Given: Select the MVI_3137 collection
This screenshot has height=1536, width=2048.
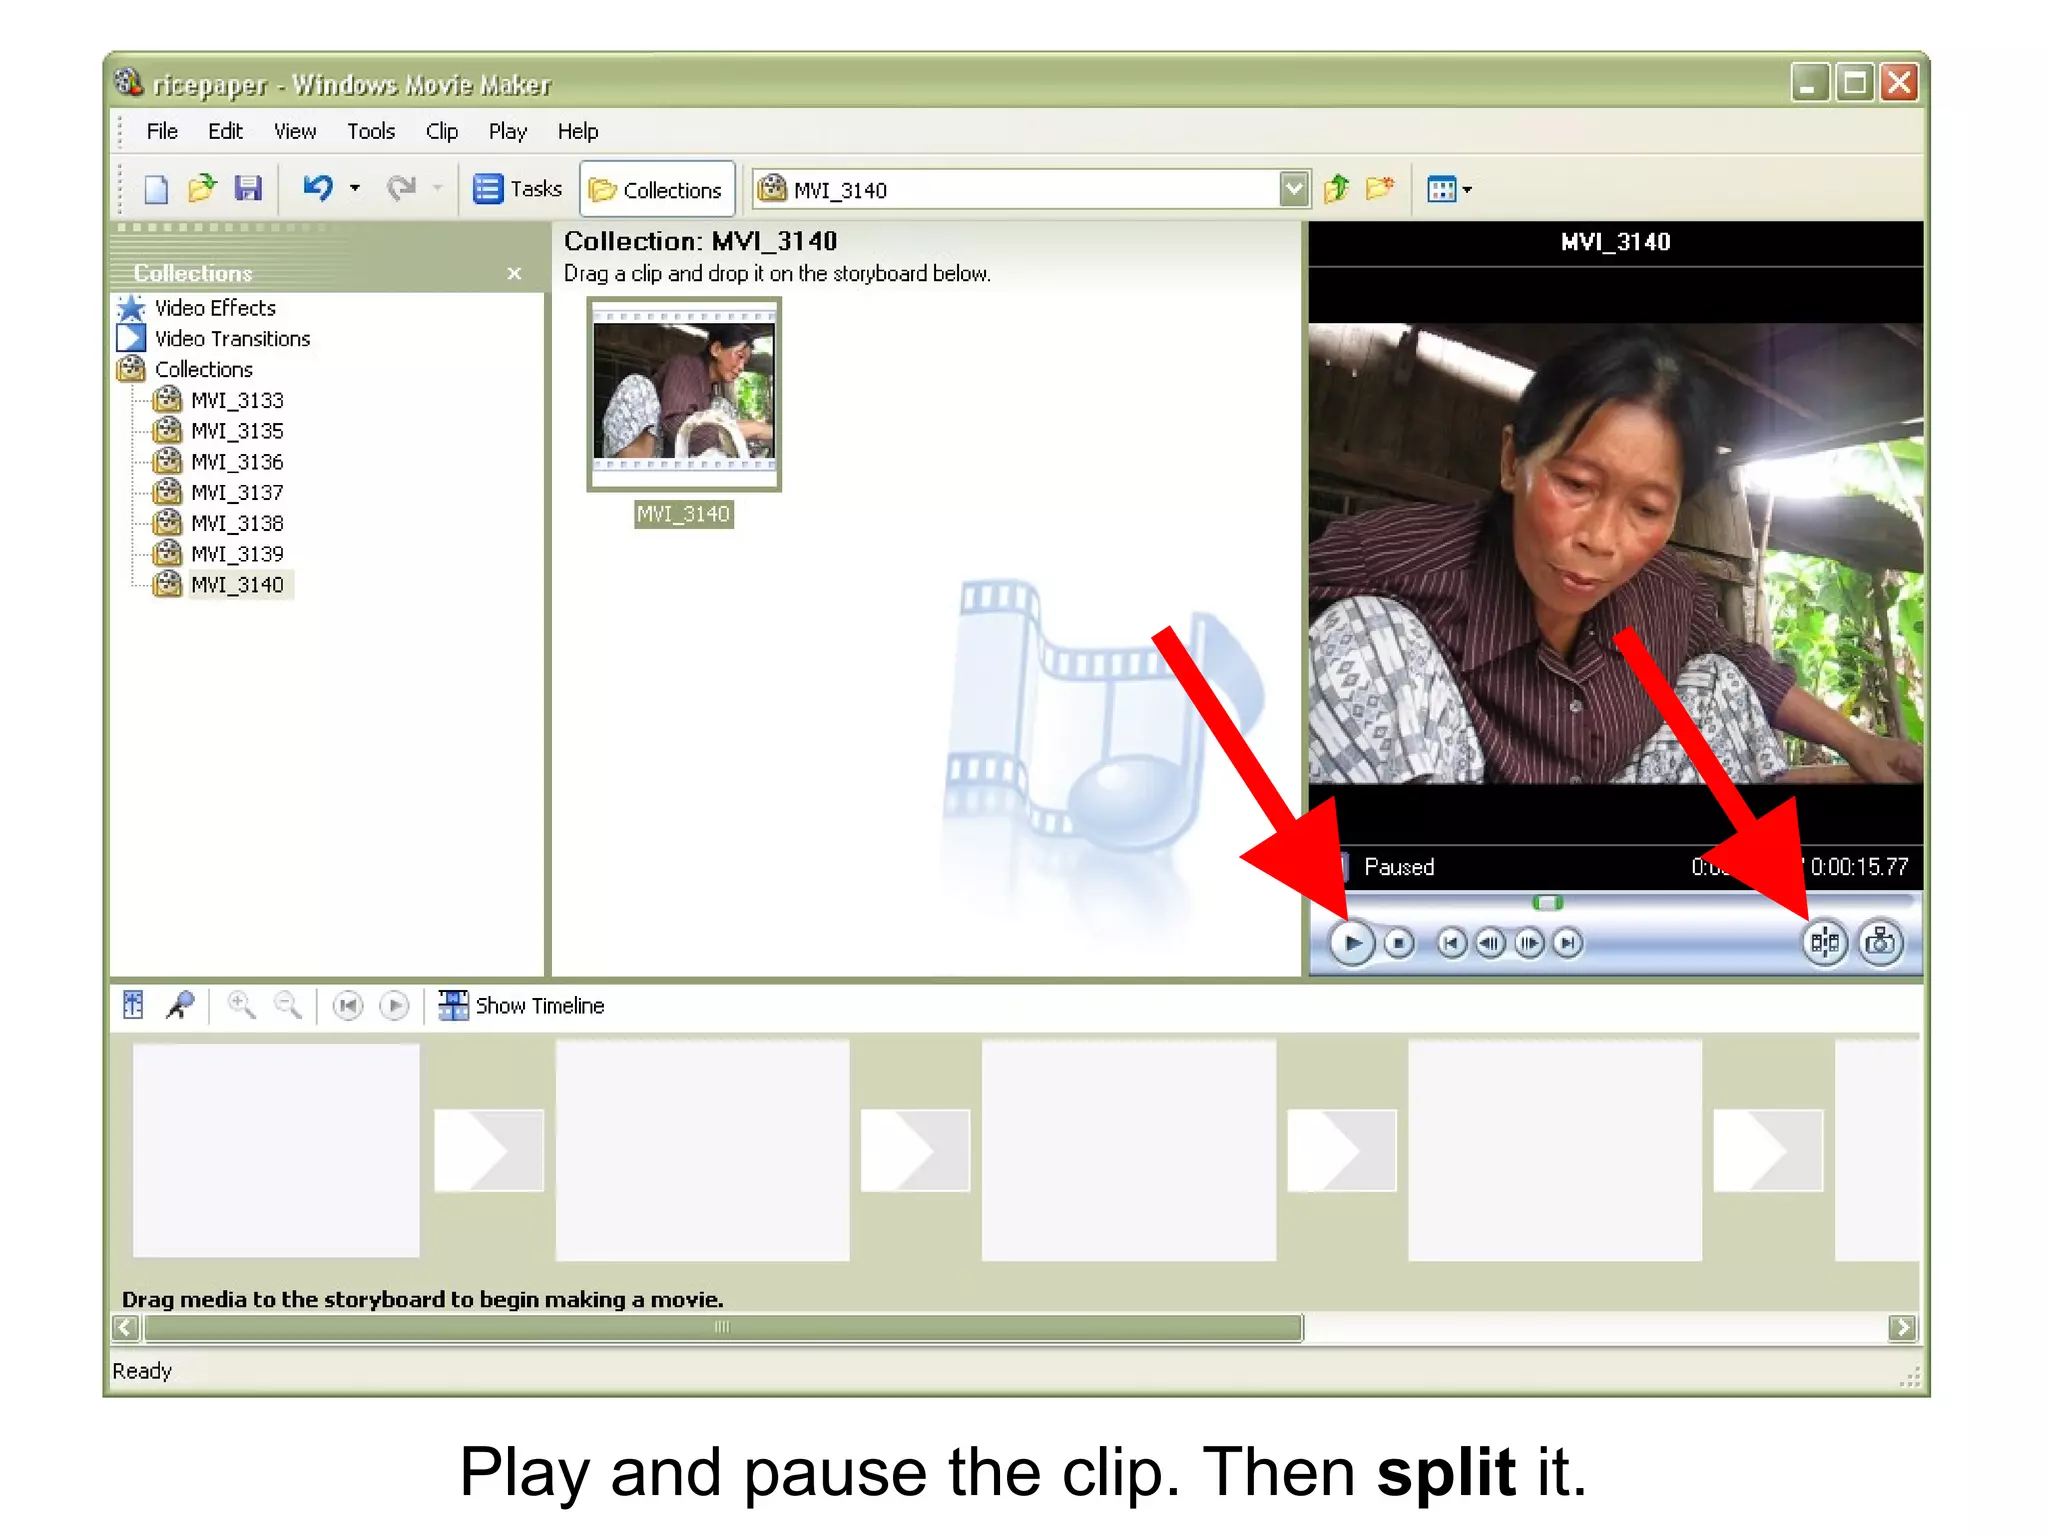Looking at the screenshot, I should [237, 493].
